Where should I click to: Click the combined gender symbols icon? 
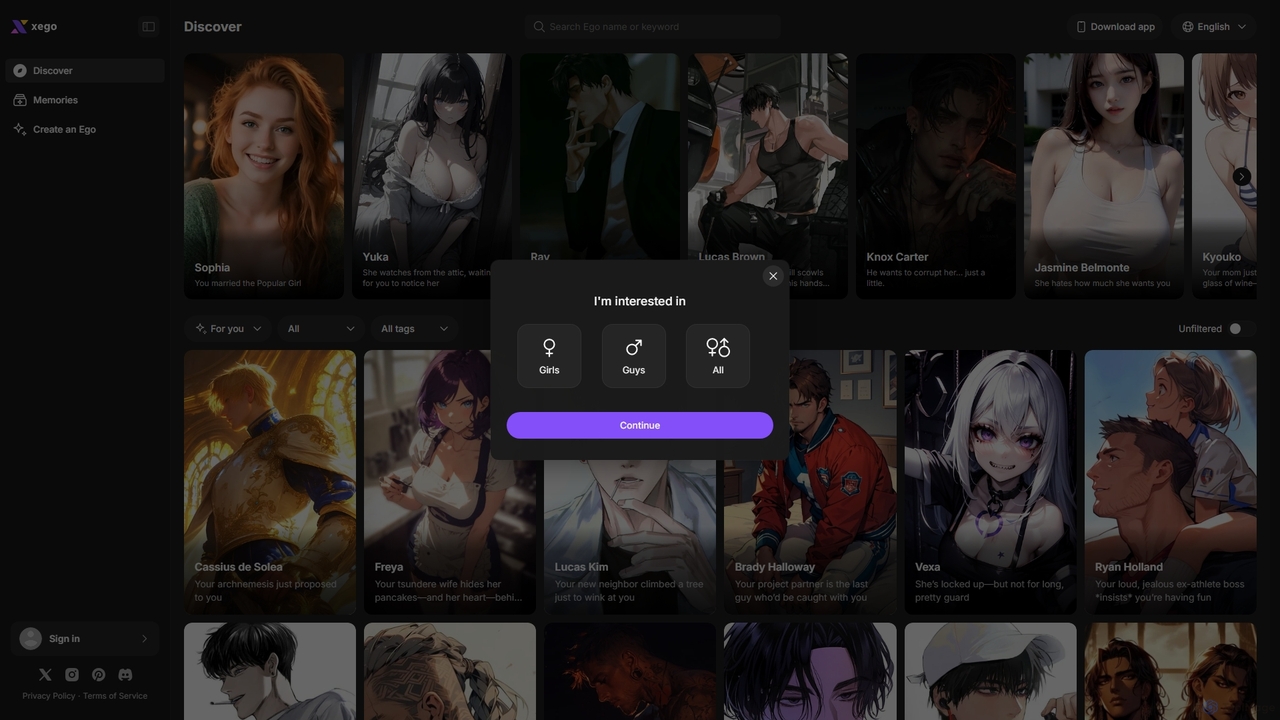coord(718,347)
